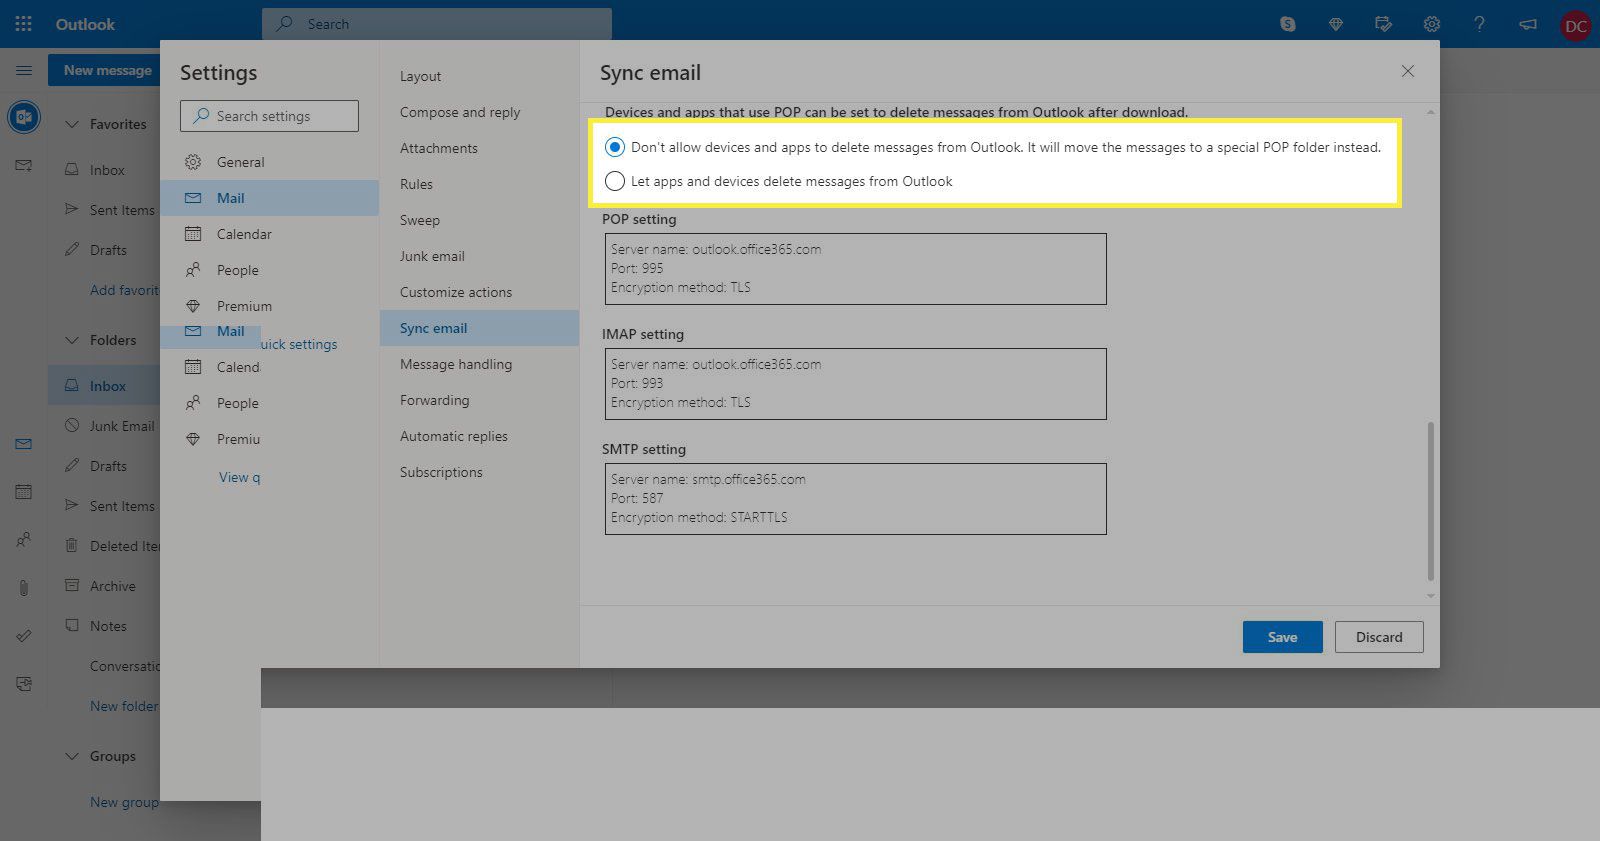This screenshot has width=1600, height=841.
Task: Collapse the Groups section chevron
Action: (72, 756)
